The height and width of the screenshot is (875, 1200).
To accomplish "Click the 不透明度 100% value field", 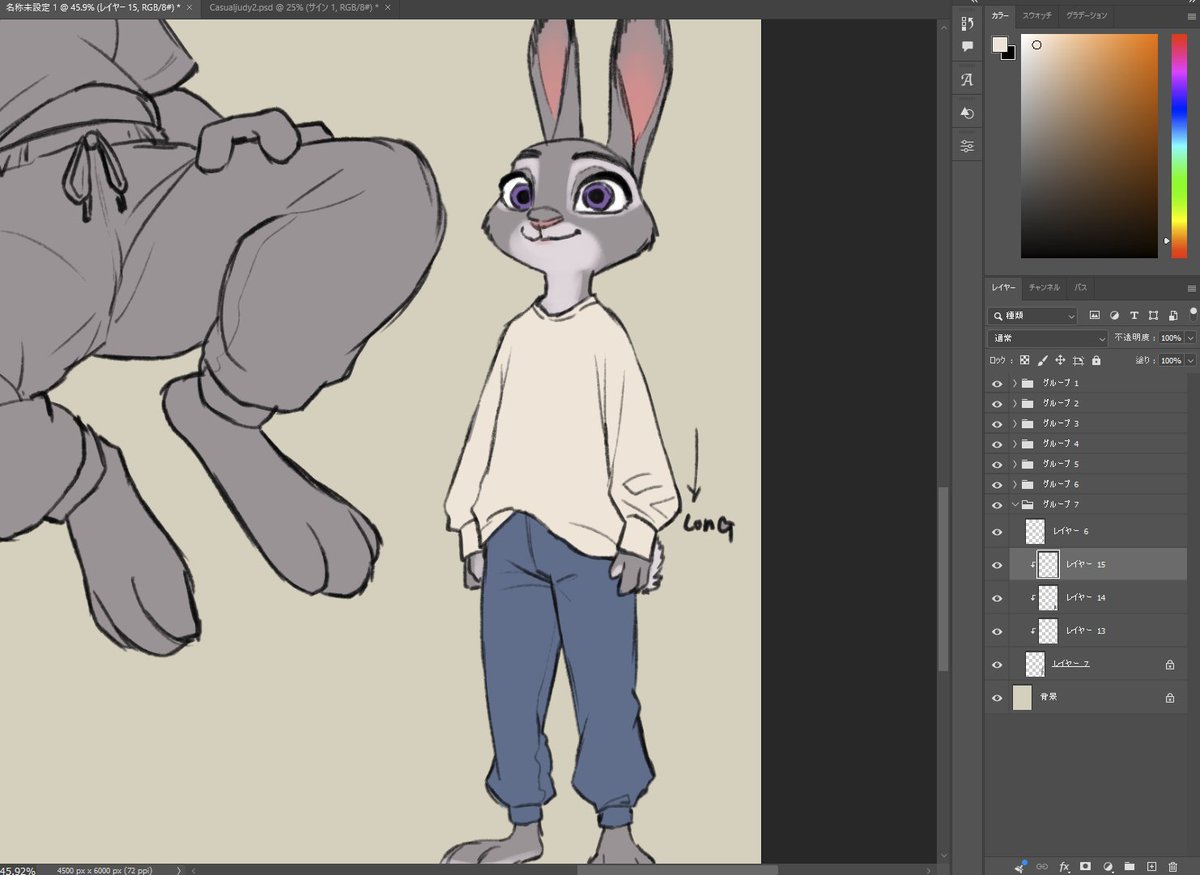I will pos(1170,338).
